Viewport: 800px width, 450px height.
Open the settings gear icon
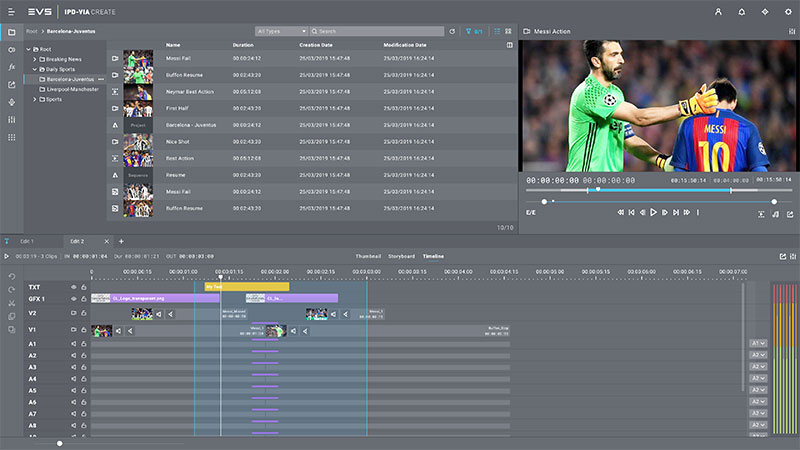788,11
